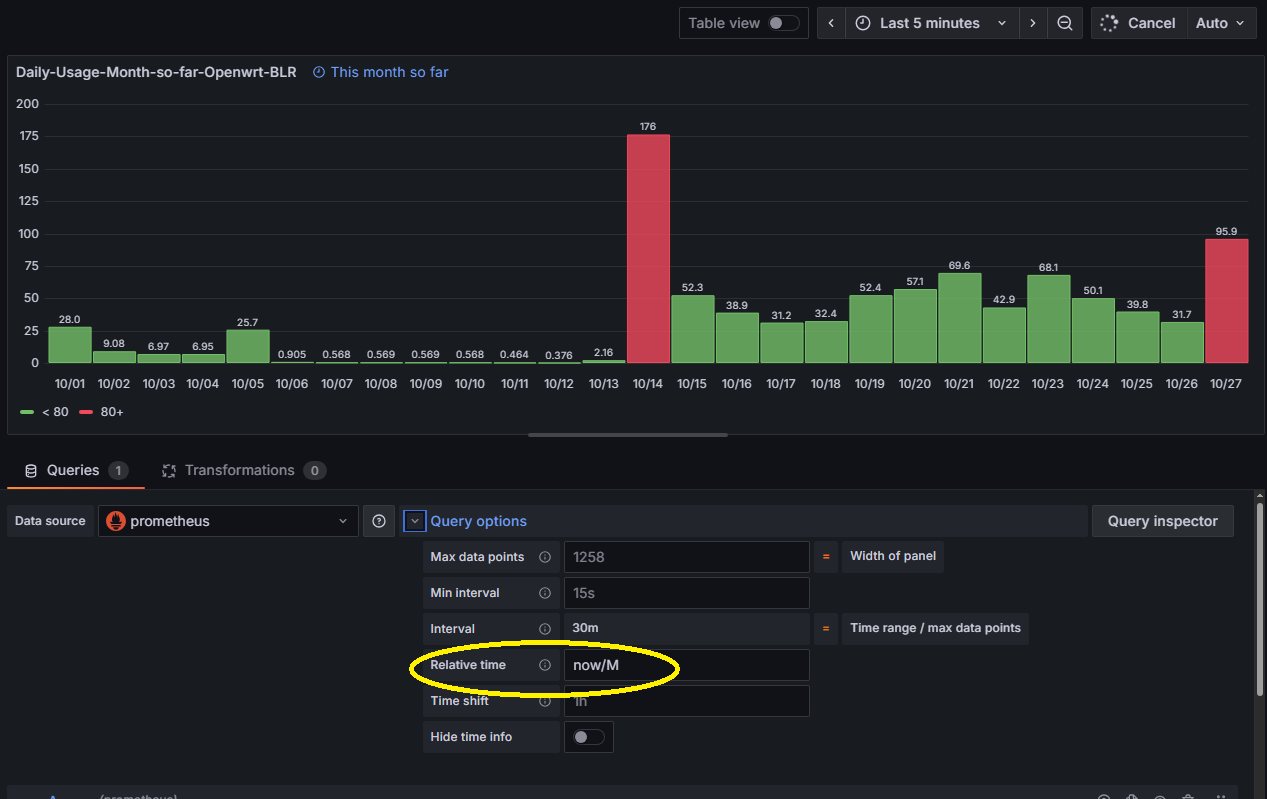Open the Auto refresh interval dropdown
This screenshot has height=799, width=1267.
[x=1221, y=23]
